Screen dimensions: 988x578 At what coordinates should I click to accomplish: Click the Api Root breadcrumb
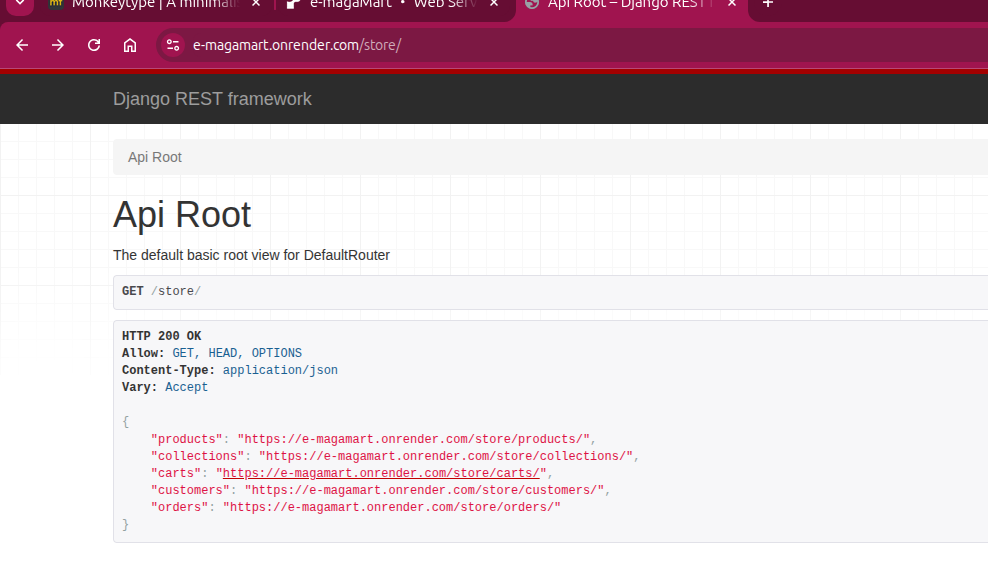[154, 158]
